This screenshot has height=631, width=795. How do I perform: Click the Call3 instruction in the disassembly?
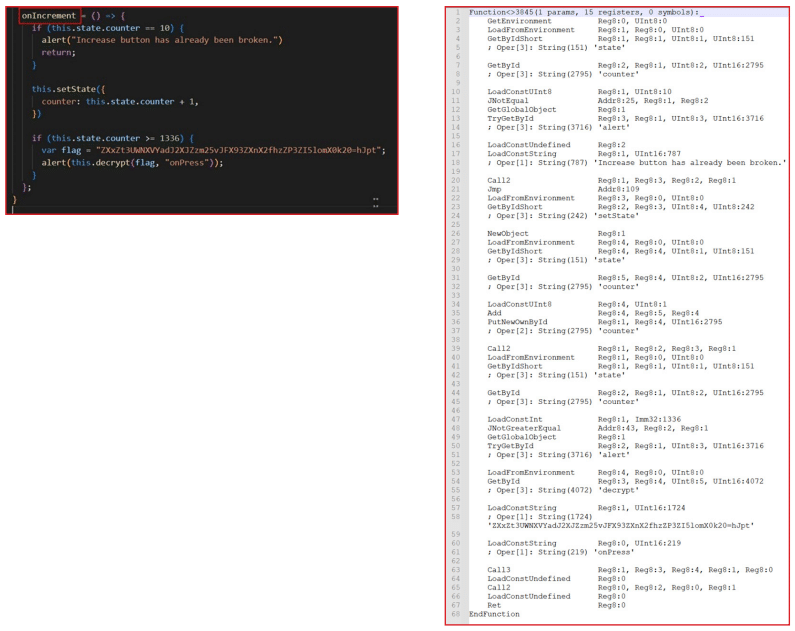[x=630, y=570]
